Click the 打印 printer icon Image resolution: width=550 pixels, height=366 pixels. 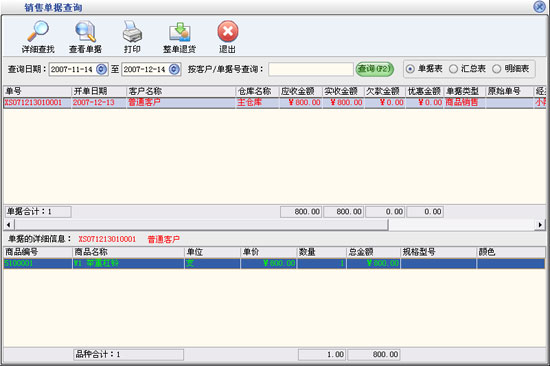click(132, 36)
